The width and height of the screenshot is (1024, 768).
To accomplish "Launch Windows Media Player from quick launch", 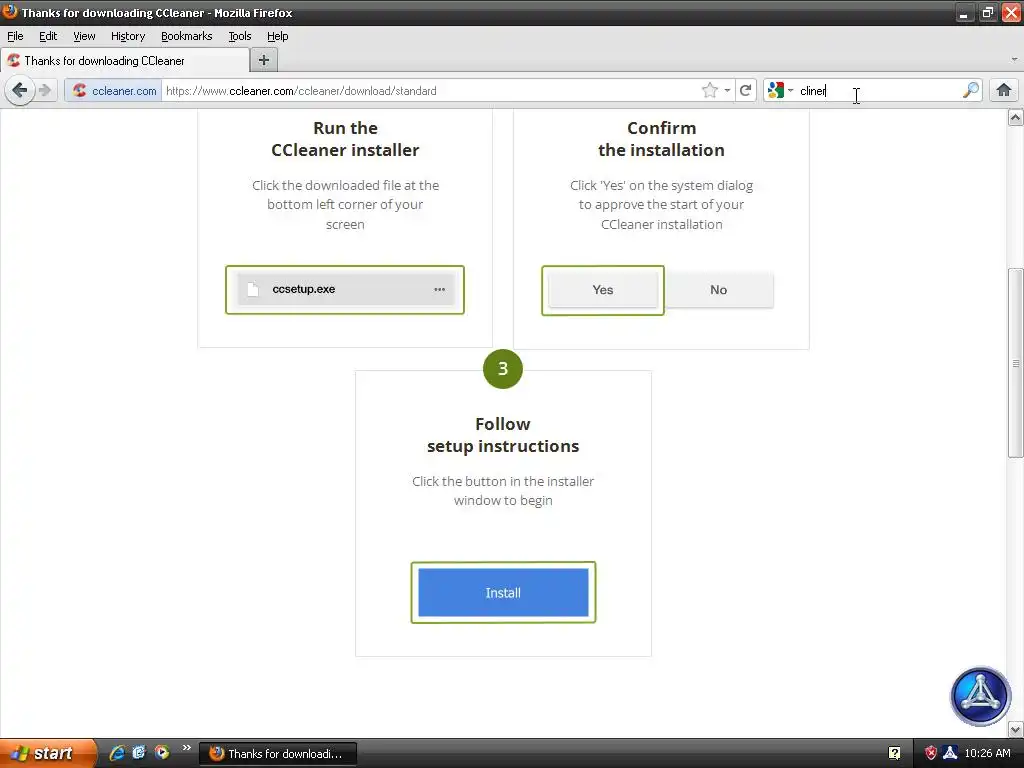I will pos(161,753).
